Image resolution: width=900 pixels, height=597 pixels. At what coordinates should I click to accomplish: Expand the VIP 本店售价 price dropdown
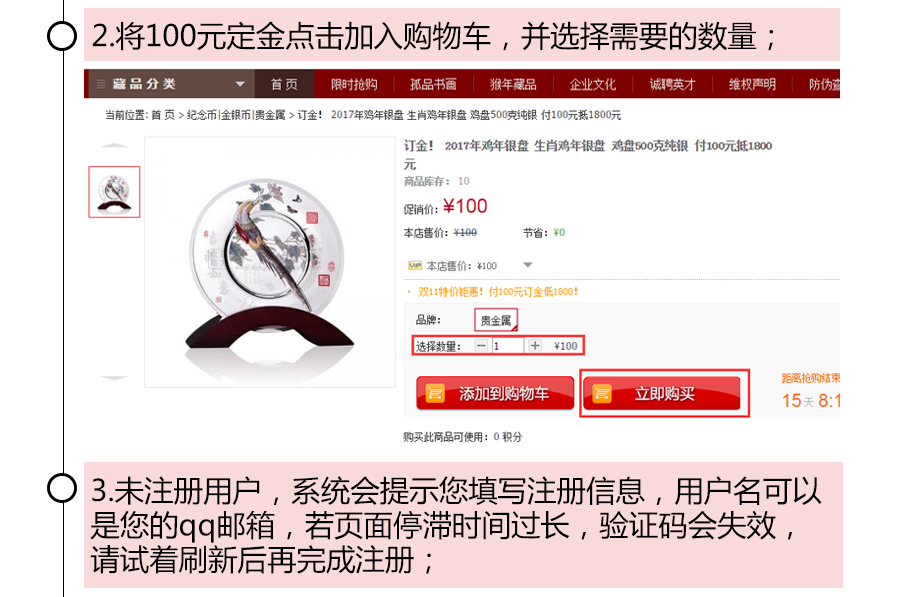[527, 265]
